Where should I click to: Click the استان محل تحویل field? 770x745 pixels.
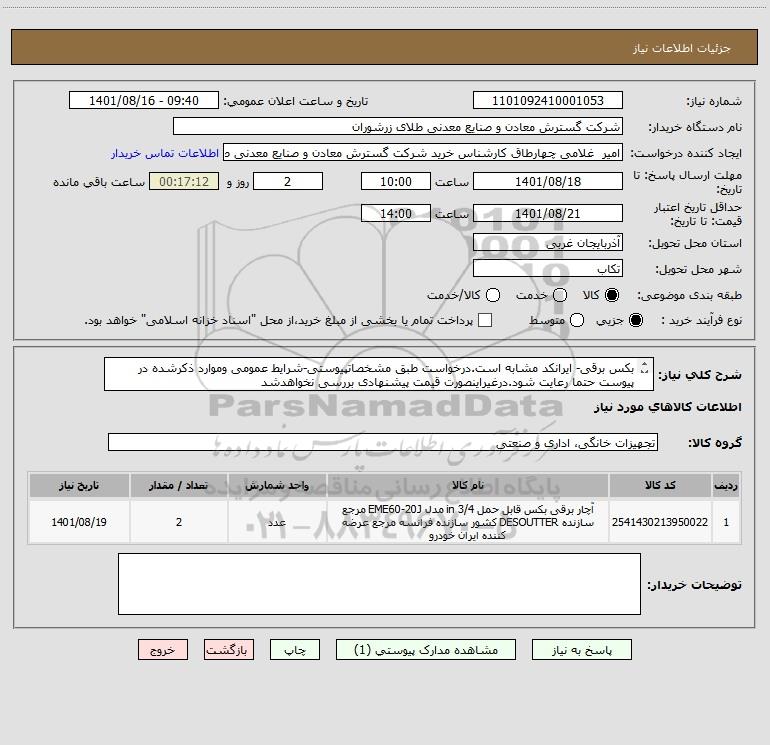(548, 242)
